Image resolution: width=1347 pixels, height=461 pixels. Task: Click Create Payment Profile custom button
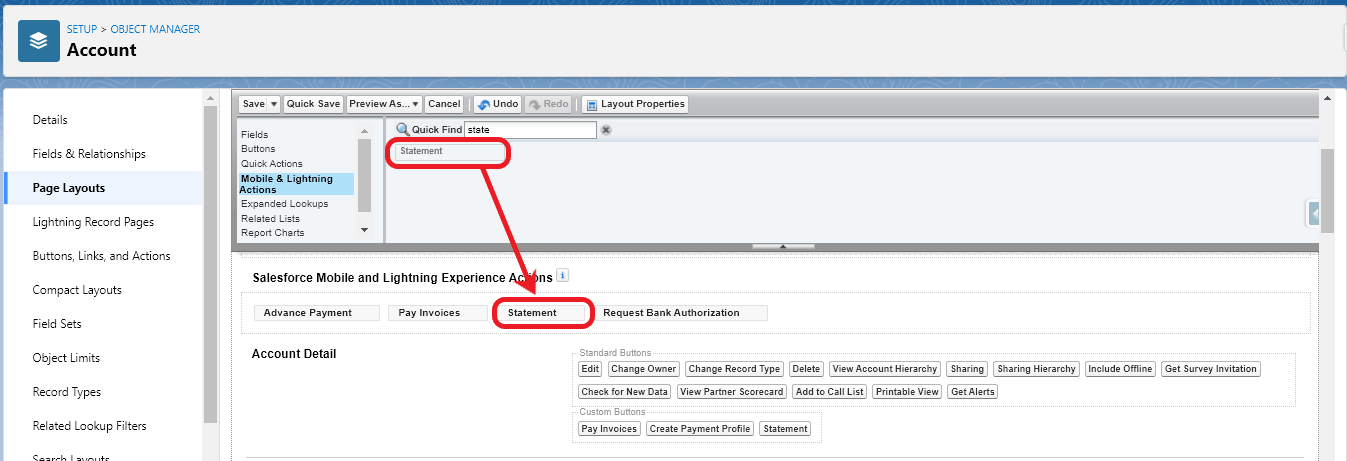coord(699,429)
